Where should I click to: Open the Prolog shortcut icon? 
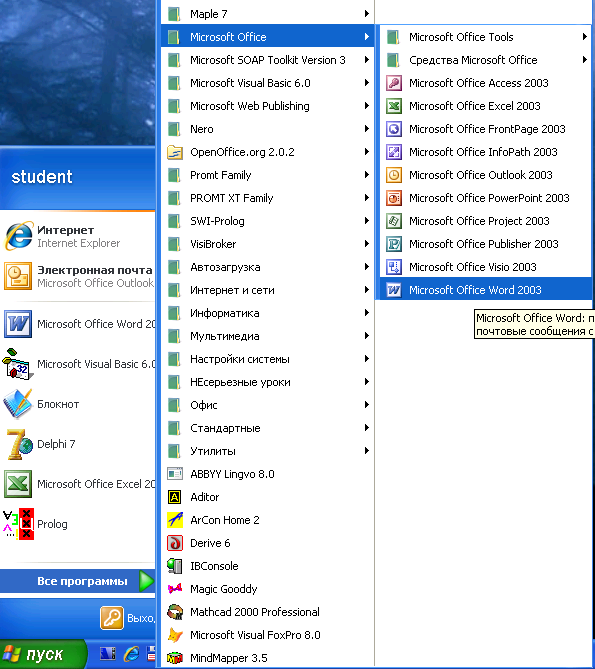coord(18,524)
